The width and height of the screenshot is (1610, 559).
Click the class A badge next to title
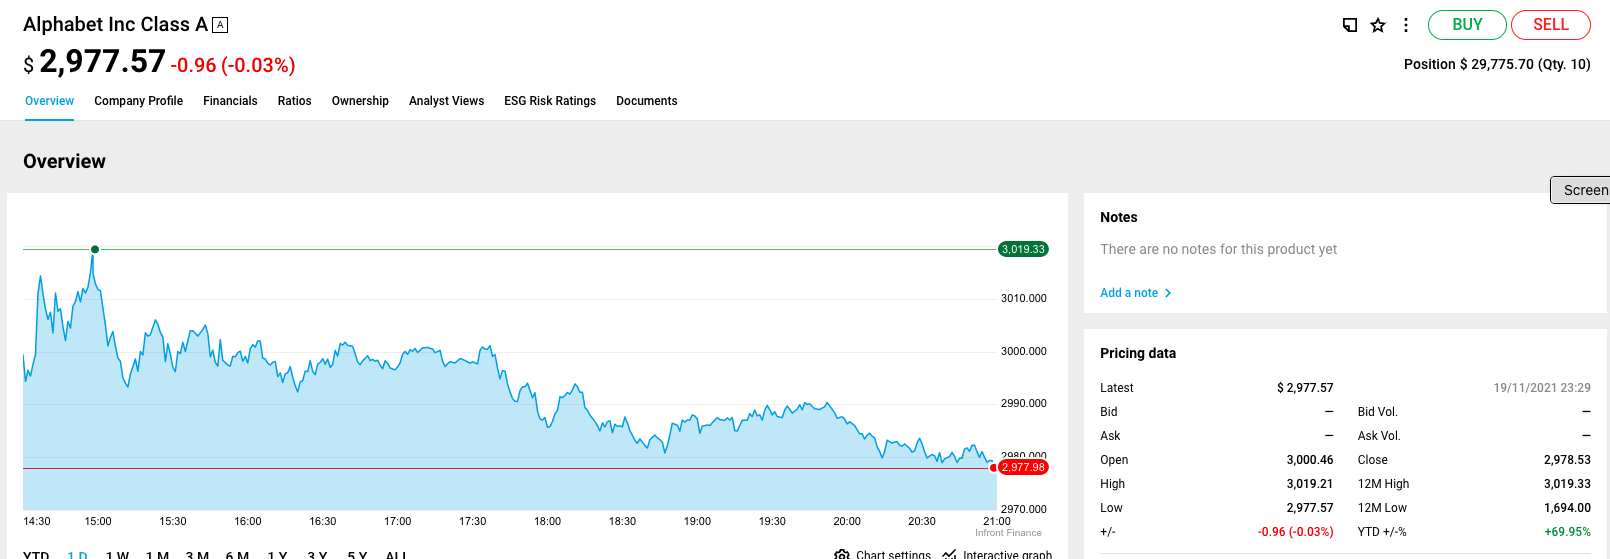(x=220, y=25)
